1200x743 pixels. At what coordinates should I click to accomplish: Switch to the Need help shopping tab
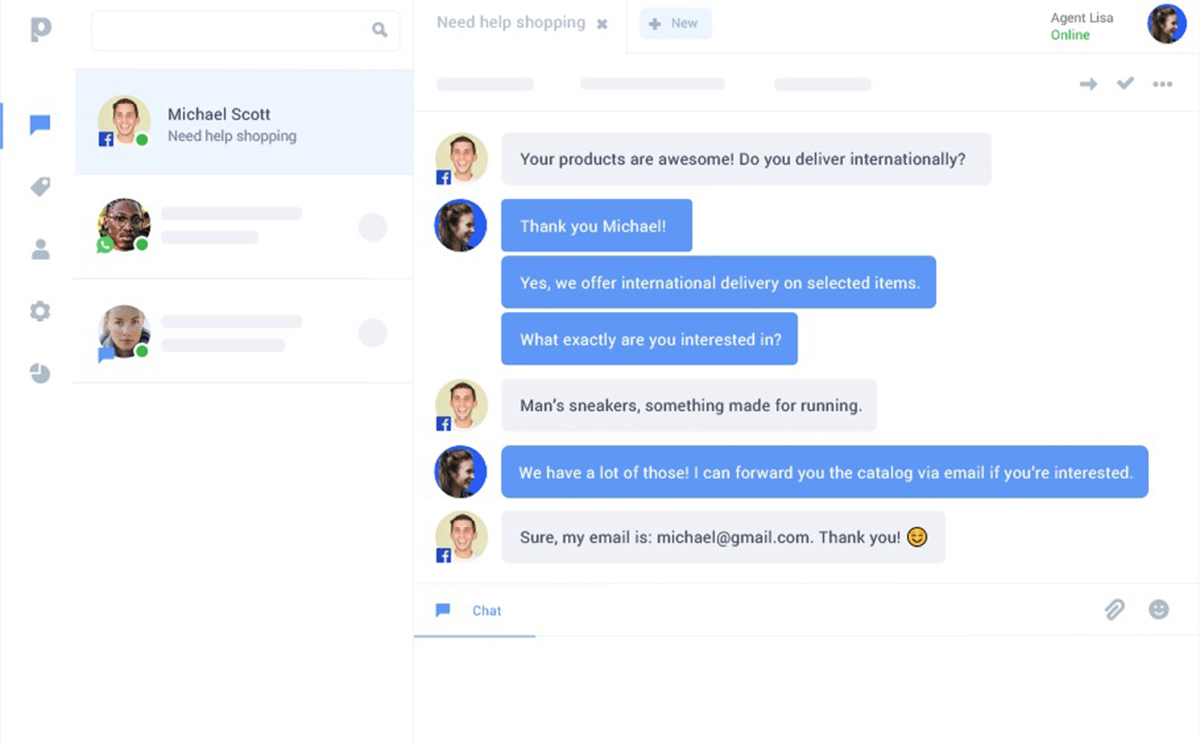(510, 23)
